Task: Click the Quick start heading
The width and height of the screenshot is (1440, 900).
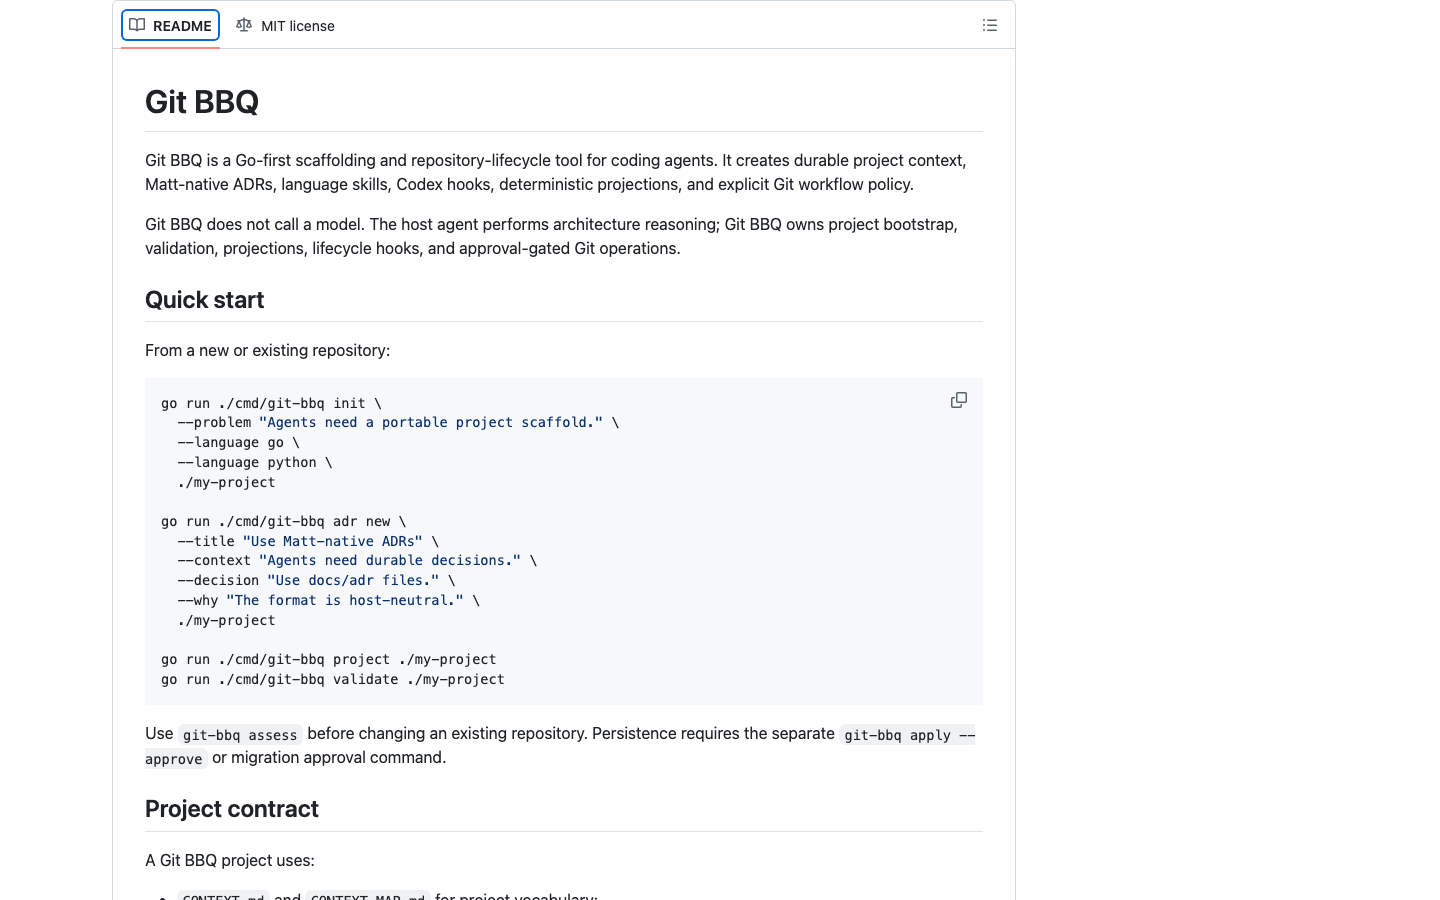Action: [204, 300]
